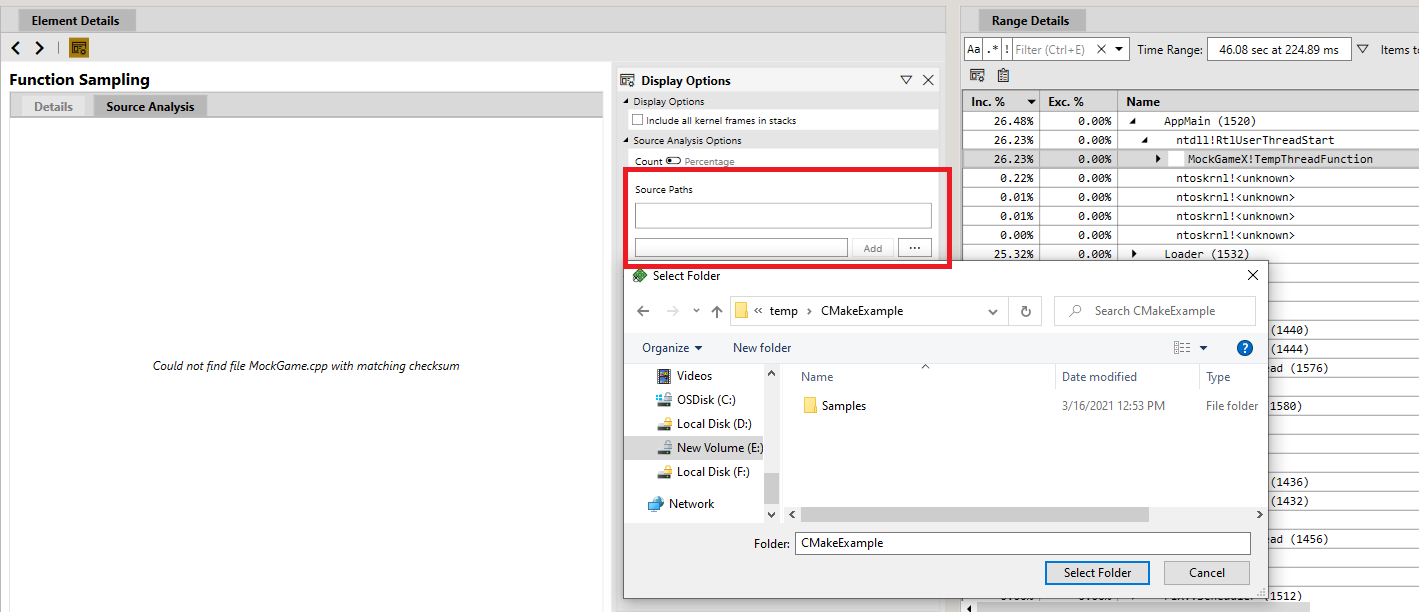Expand the MockGameX!TempThreadFunction node
The width and height of the screenshot is (1419, 612).
click(1158, 159)
